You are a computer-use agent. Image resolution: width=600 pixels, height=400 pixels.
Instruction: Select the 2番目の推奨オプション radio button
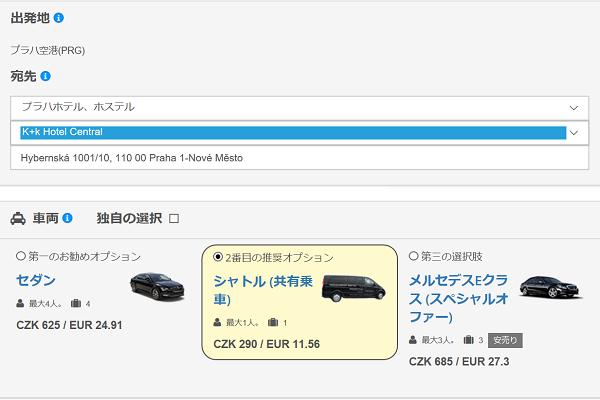coord(219,257)
